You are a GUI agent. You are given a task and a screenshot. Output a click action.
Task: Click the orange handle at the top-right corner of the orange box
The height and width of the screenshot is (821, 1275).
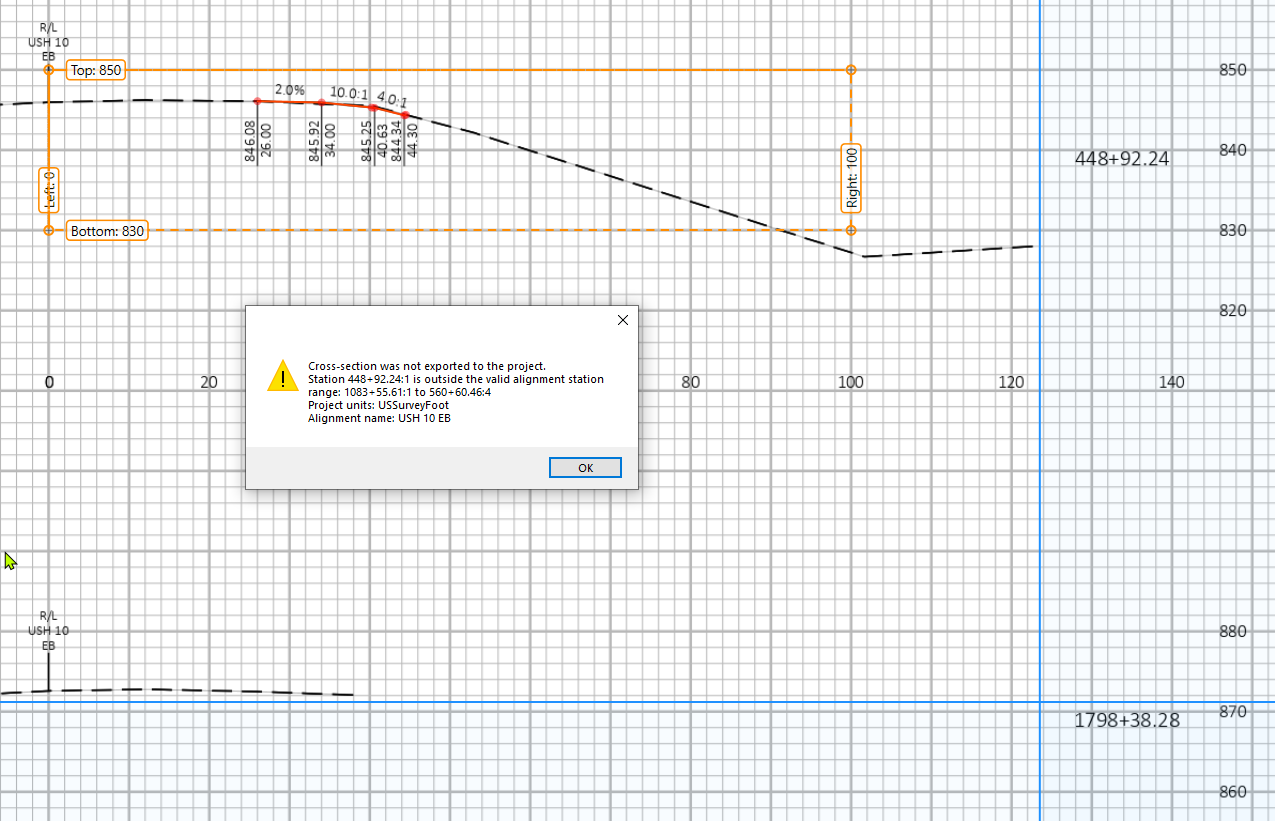tap(851, 70)
